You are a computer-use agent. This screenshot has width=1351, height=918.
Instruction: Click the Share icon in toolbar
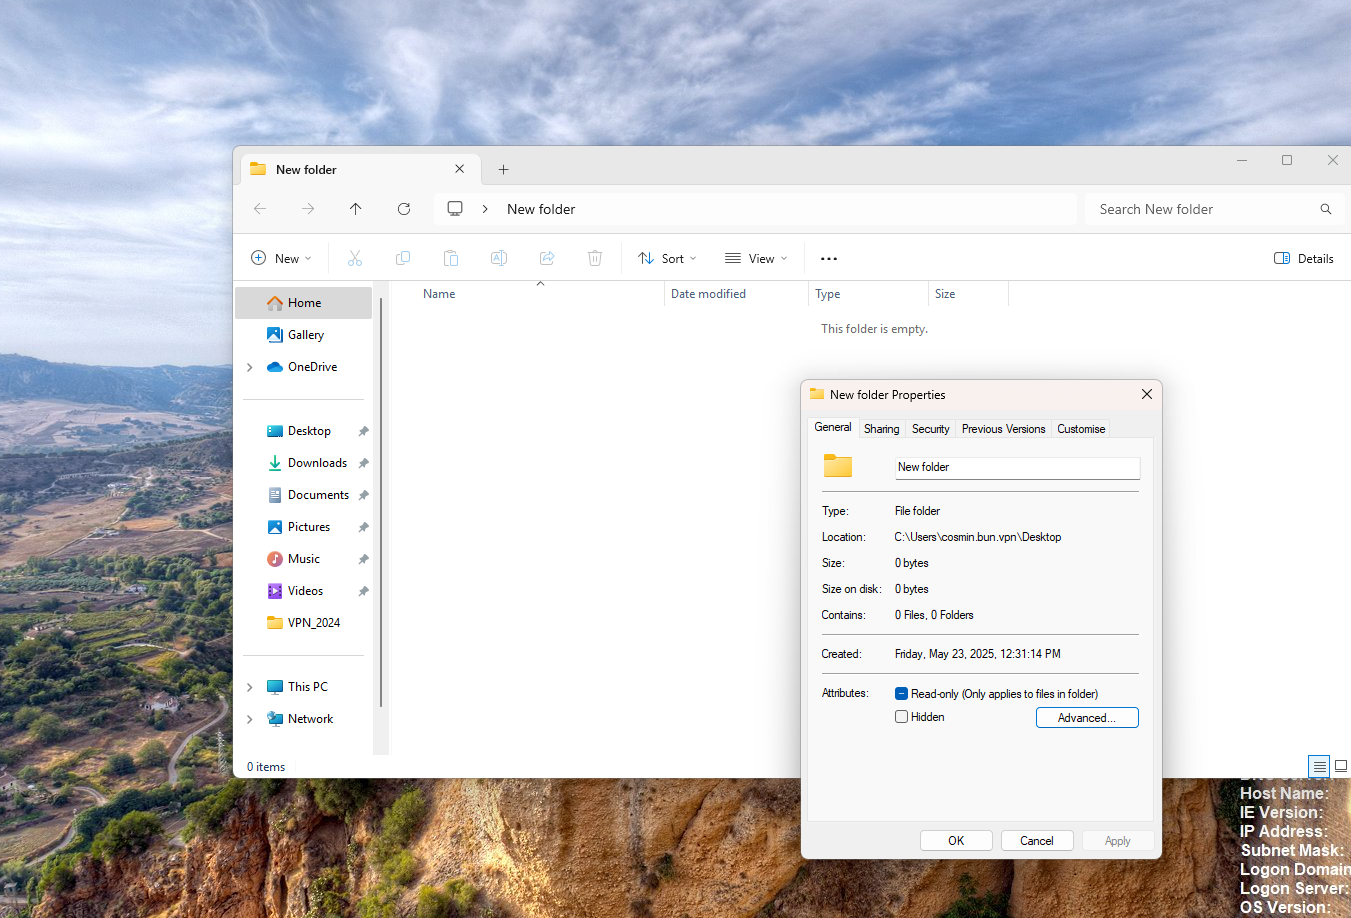(547, 258)
